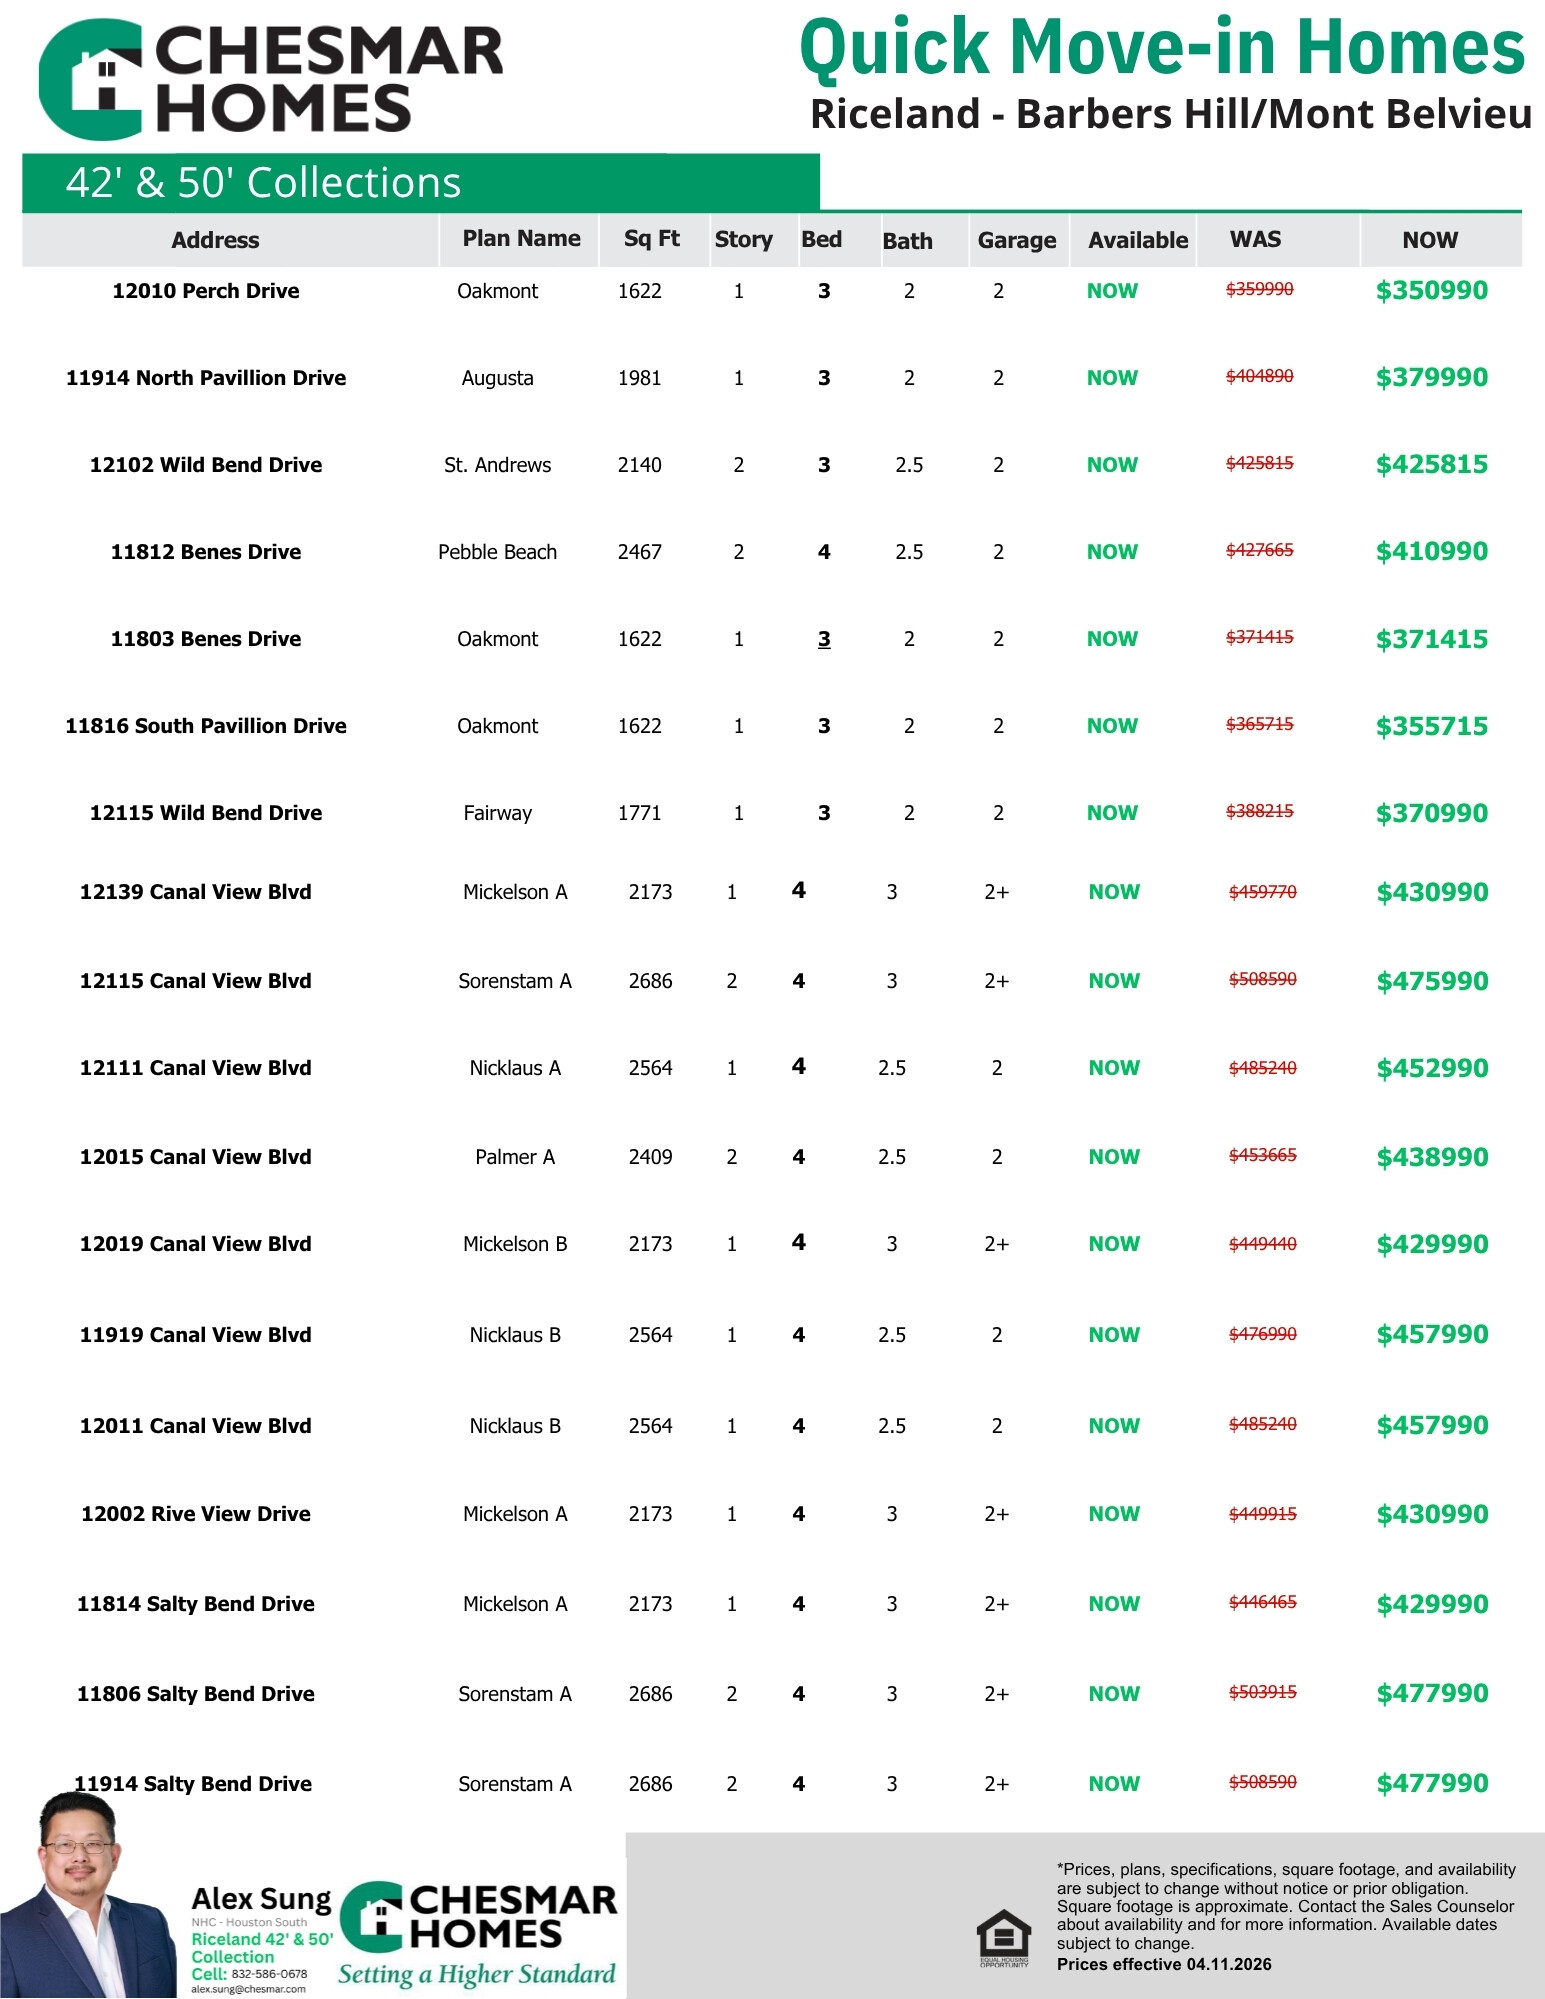
Task: Click the Sq Ft column header
Action: [651, 239]
